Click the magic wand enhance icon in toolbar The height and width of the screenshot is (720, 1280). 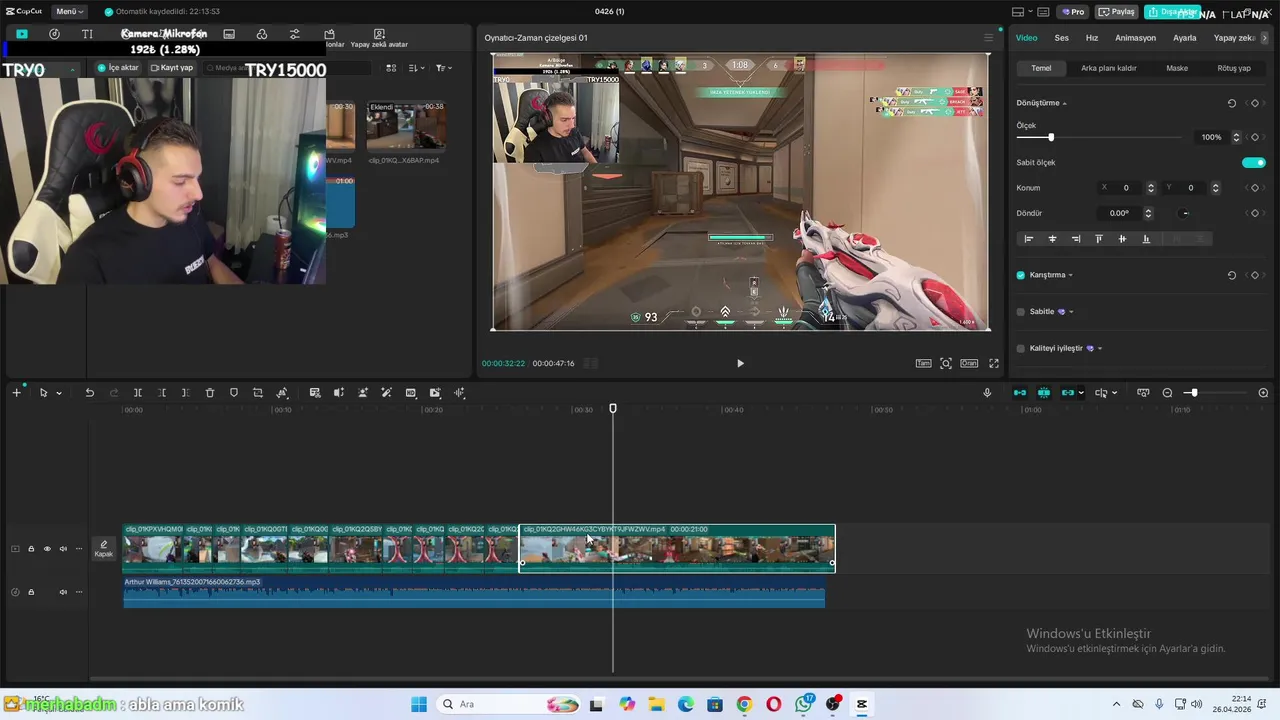[387, 393]
